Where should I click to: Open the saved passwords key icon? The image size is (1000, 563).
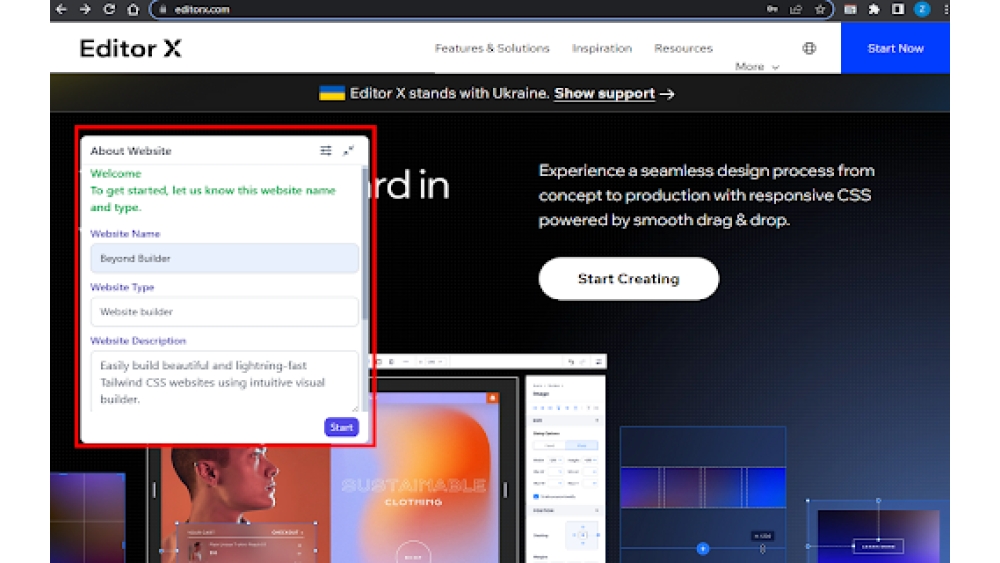(772, 10)
